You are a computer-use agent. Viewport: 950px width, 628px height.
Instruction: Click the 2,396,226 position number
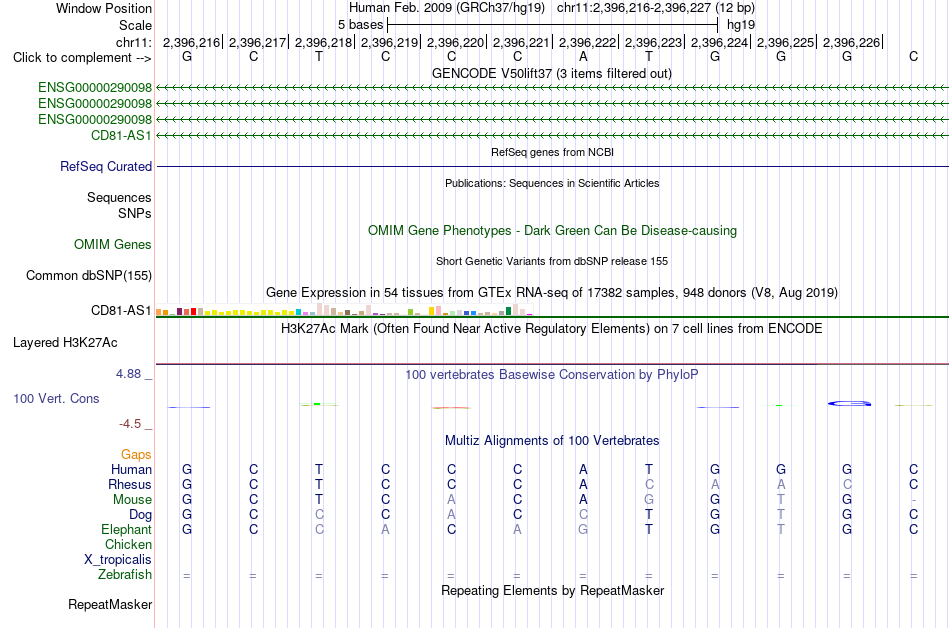pyautogui.click(x=852, y=42)
